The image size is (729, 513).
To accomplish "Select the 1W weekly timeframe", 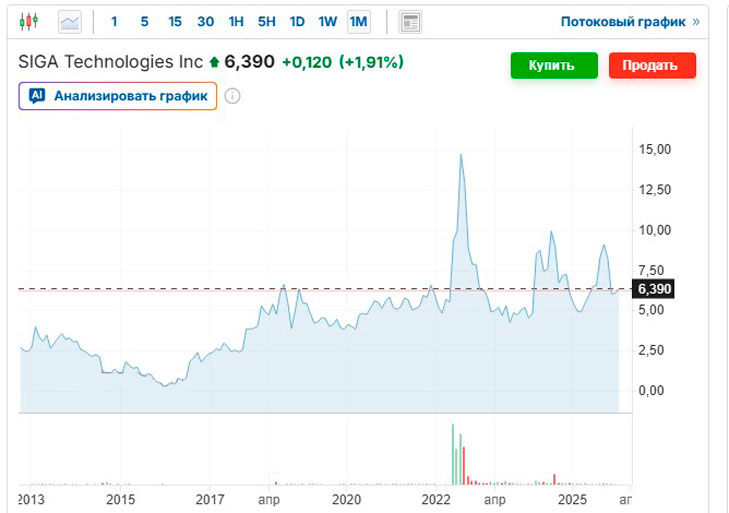I will (327, 21).
